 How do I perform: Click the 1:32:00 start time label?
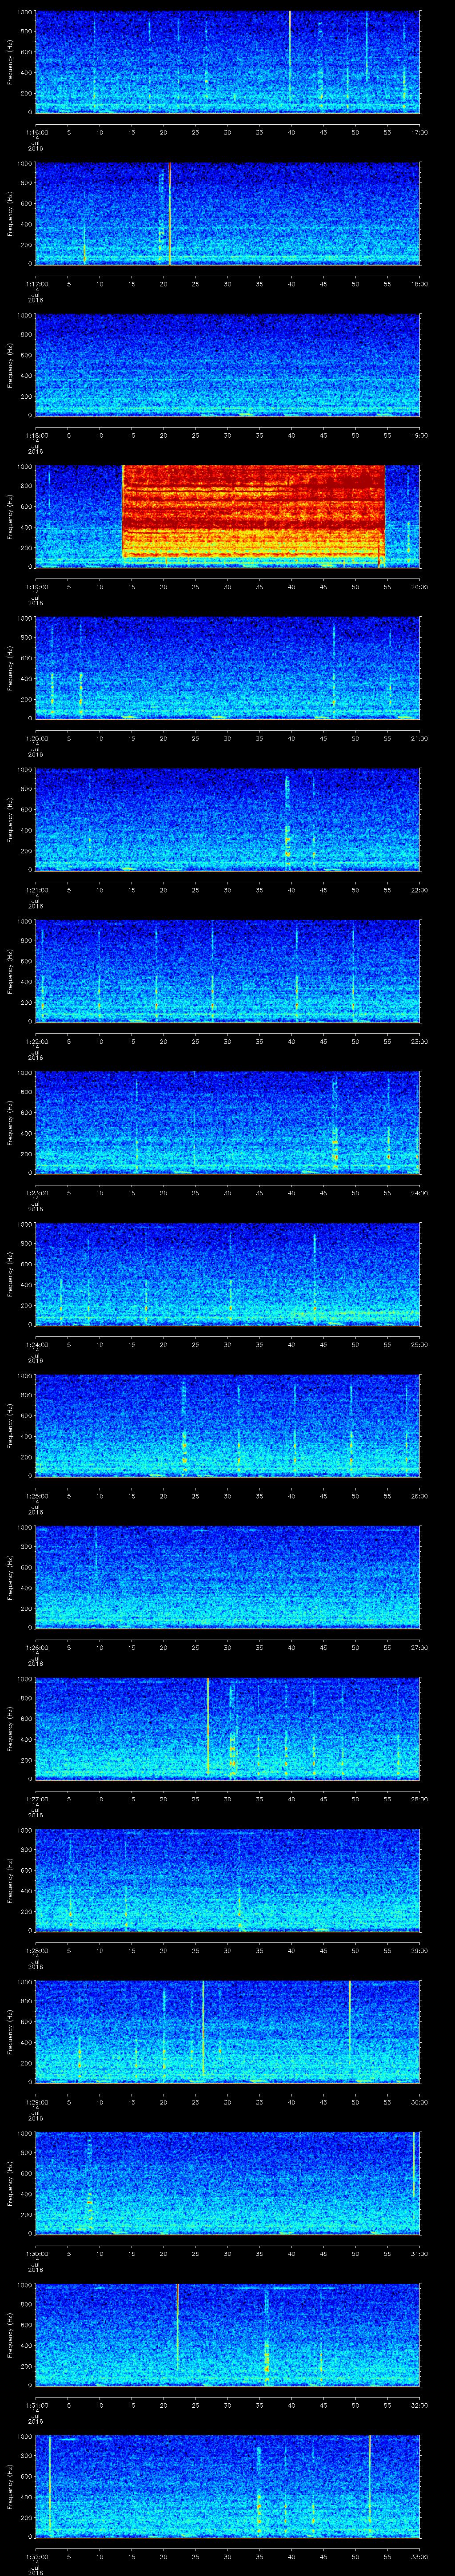(x=36, y=2556)
